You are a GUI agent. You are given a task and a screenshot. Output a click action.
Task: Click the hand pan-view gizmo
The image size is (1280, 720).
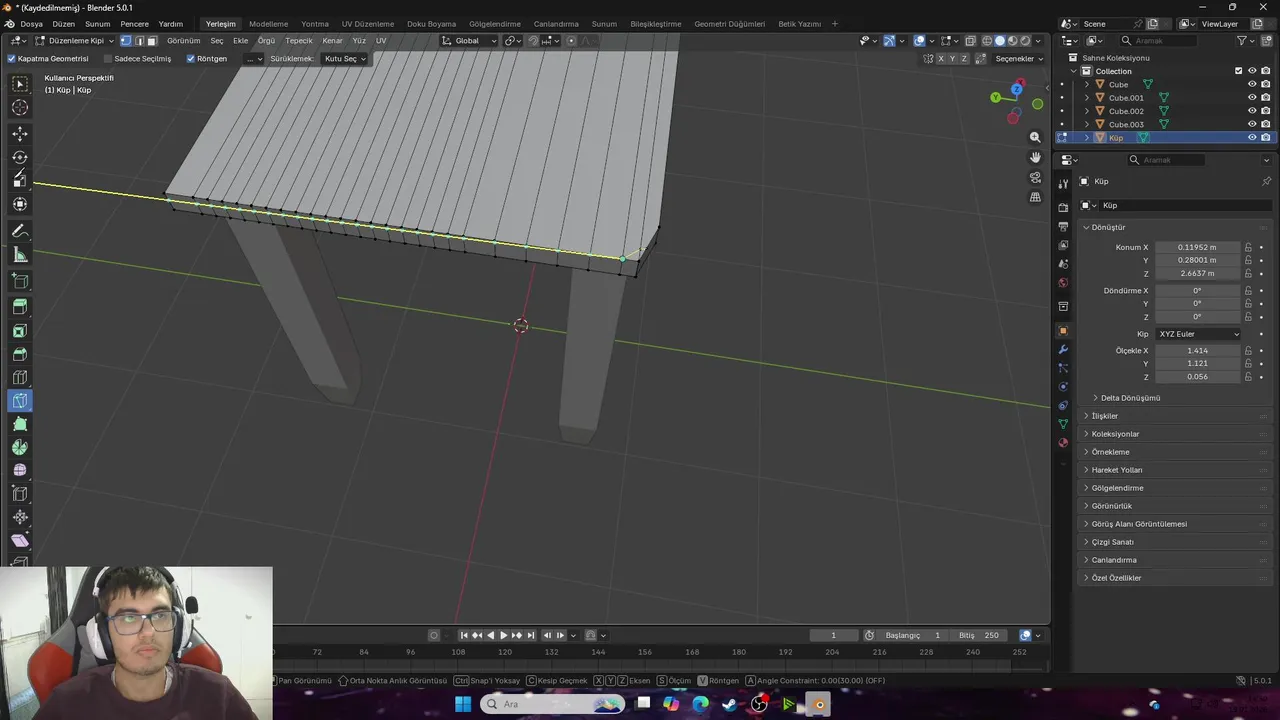(1035, 157)
